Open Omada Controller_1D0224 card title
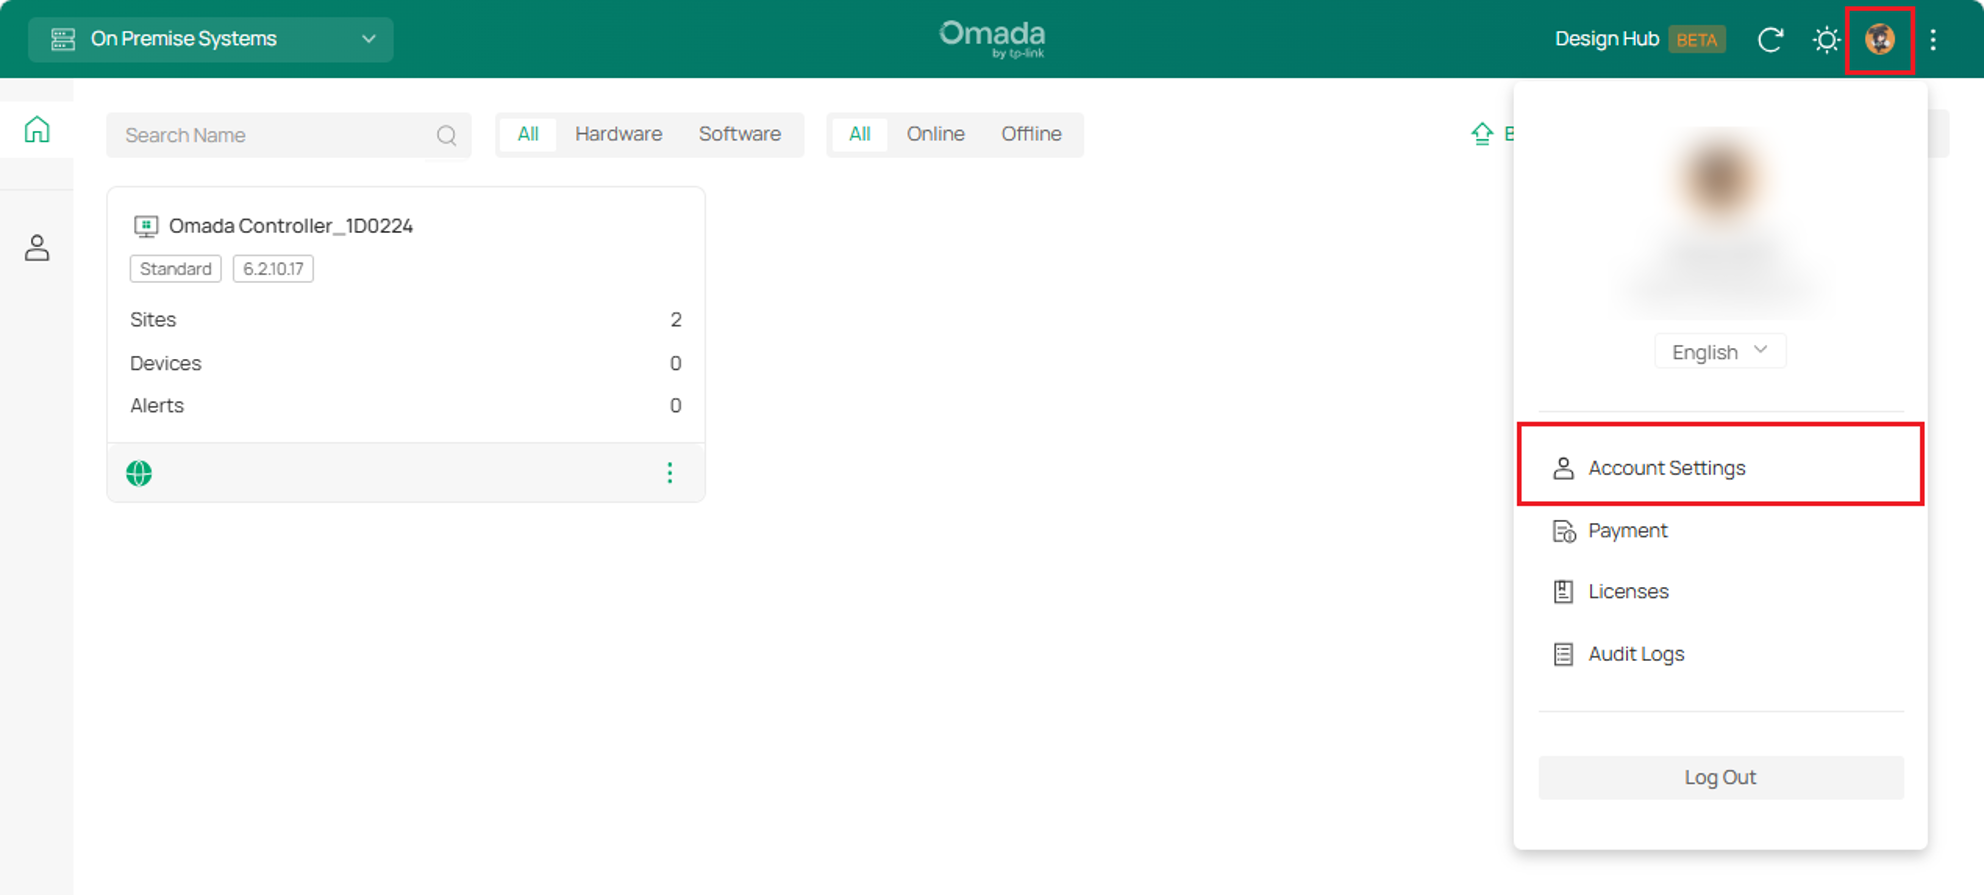Viewport: 1984px width, 895px height. (290, 226)
